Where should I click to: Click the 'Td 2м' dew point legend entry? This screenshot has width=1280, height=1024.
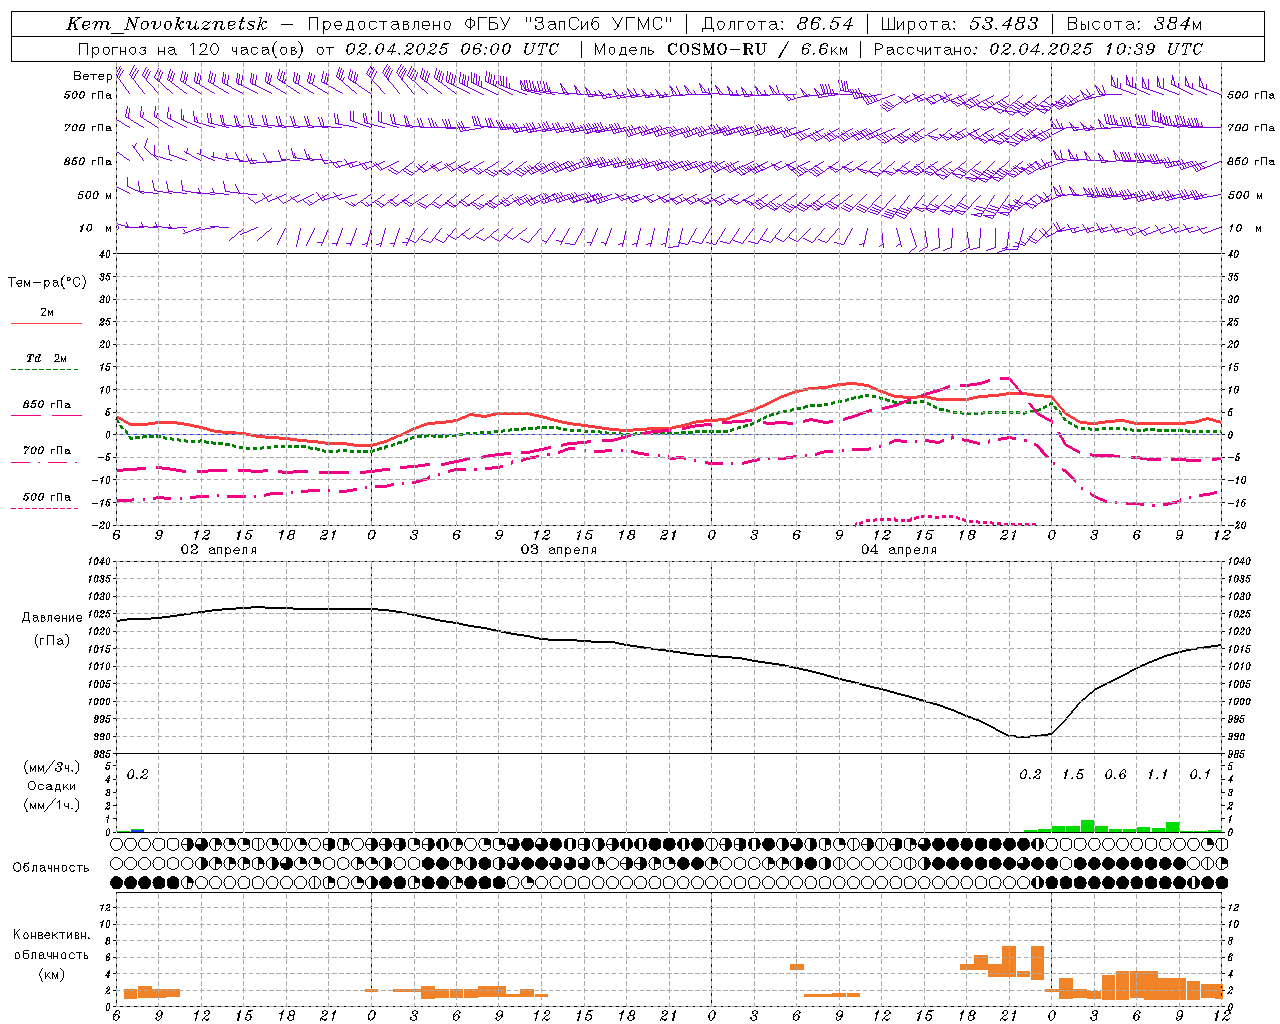click(x=46, y=358)
